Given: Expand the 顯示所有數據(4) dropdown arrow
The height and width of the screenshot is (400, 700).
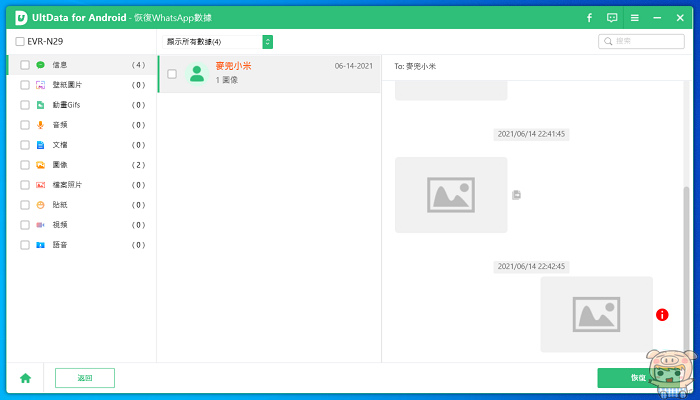Looking at the screenshot, I should click(267, 42).
